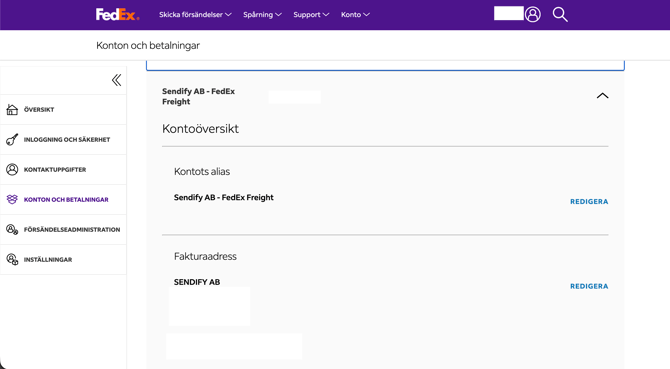Click the Sendify AB - FedEx Freight account header
Screen dimensions: 670x369
pos(198,96)
